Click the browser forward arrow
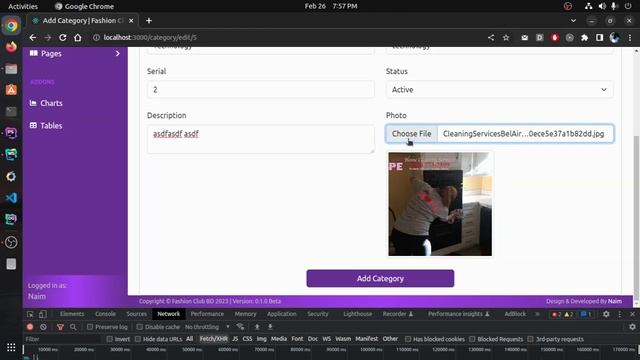Image resolution: width=640 pixels, height=360 pixels. tap(48, 38)
